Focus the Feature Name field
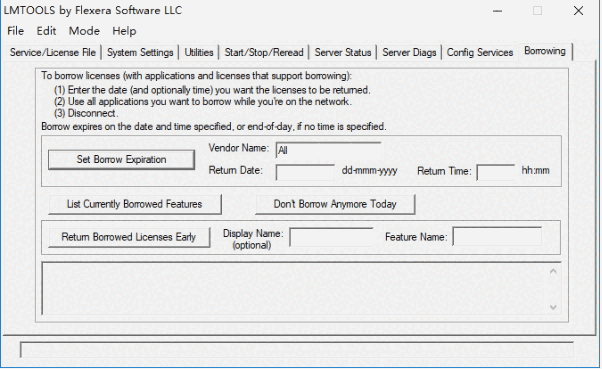Screen dimensions: 602x369 [x=497, y=237]
